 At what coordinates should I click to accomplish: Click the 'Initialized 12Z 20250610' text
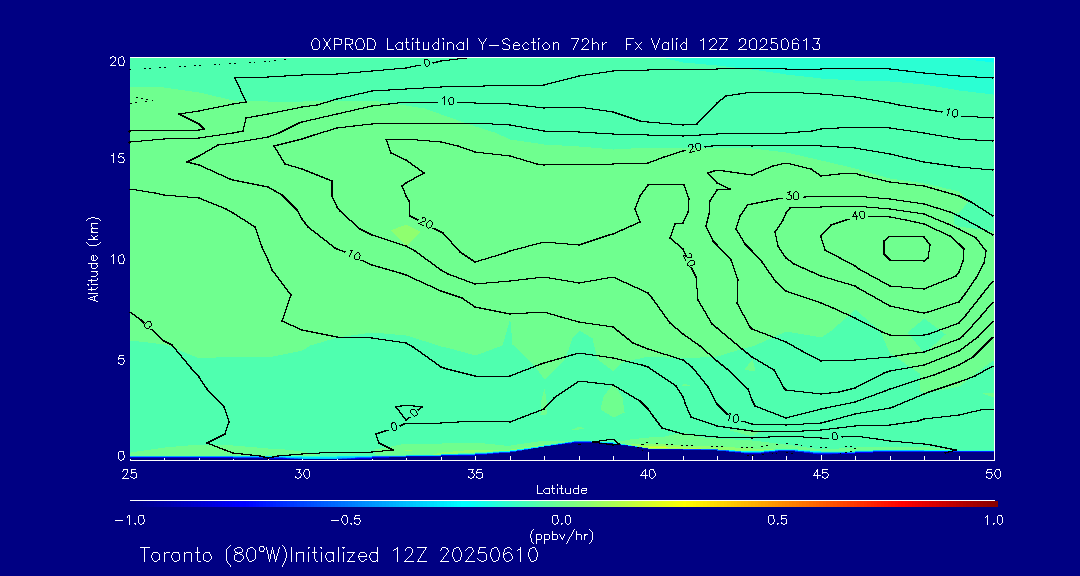(x=414, y=555)
